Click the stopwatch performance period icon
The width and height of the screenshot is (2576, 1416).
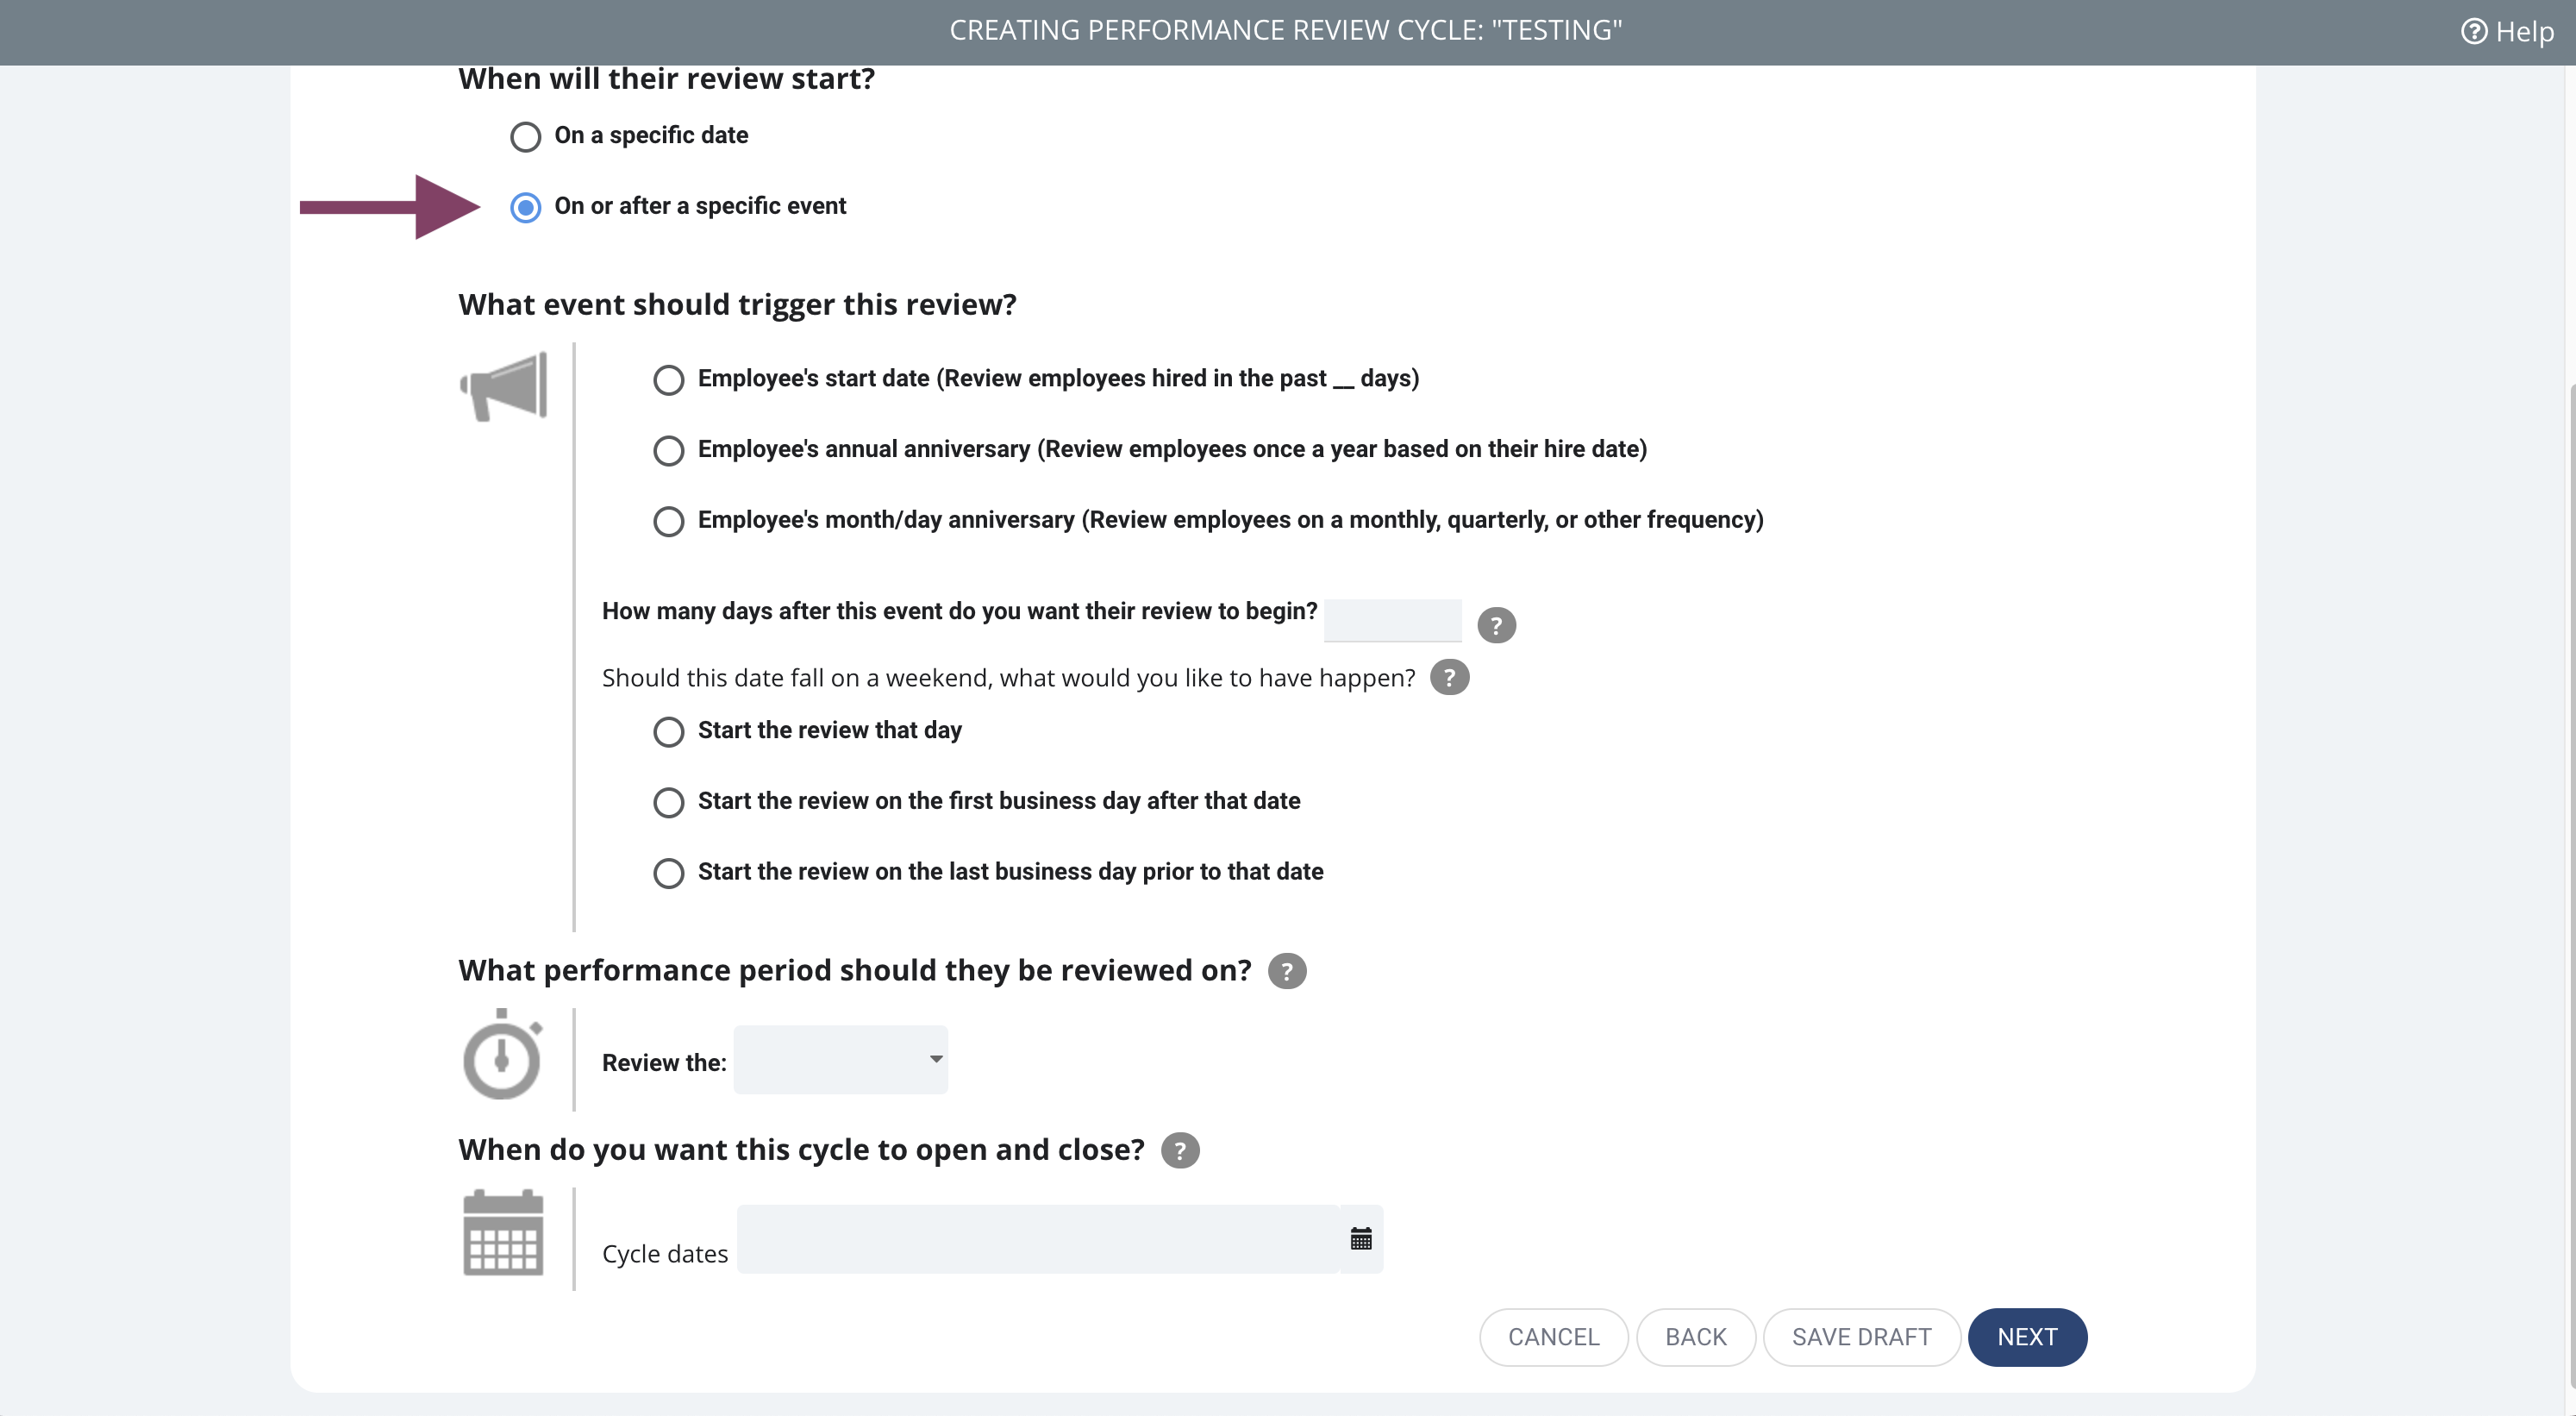click(x=502, y=1054)
